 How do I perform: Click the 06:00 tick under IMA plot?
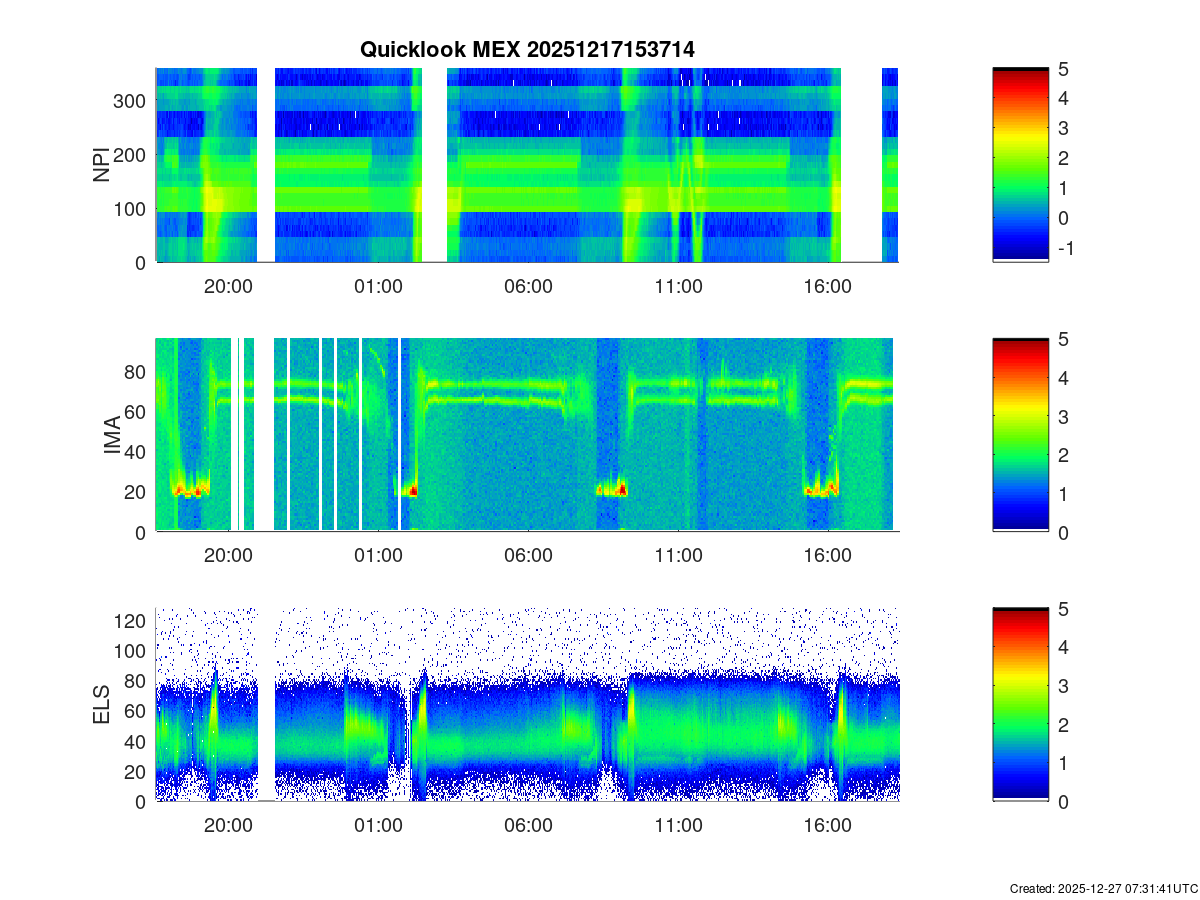coord(528,556)
